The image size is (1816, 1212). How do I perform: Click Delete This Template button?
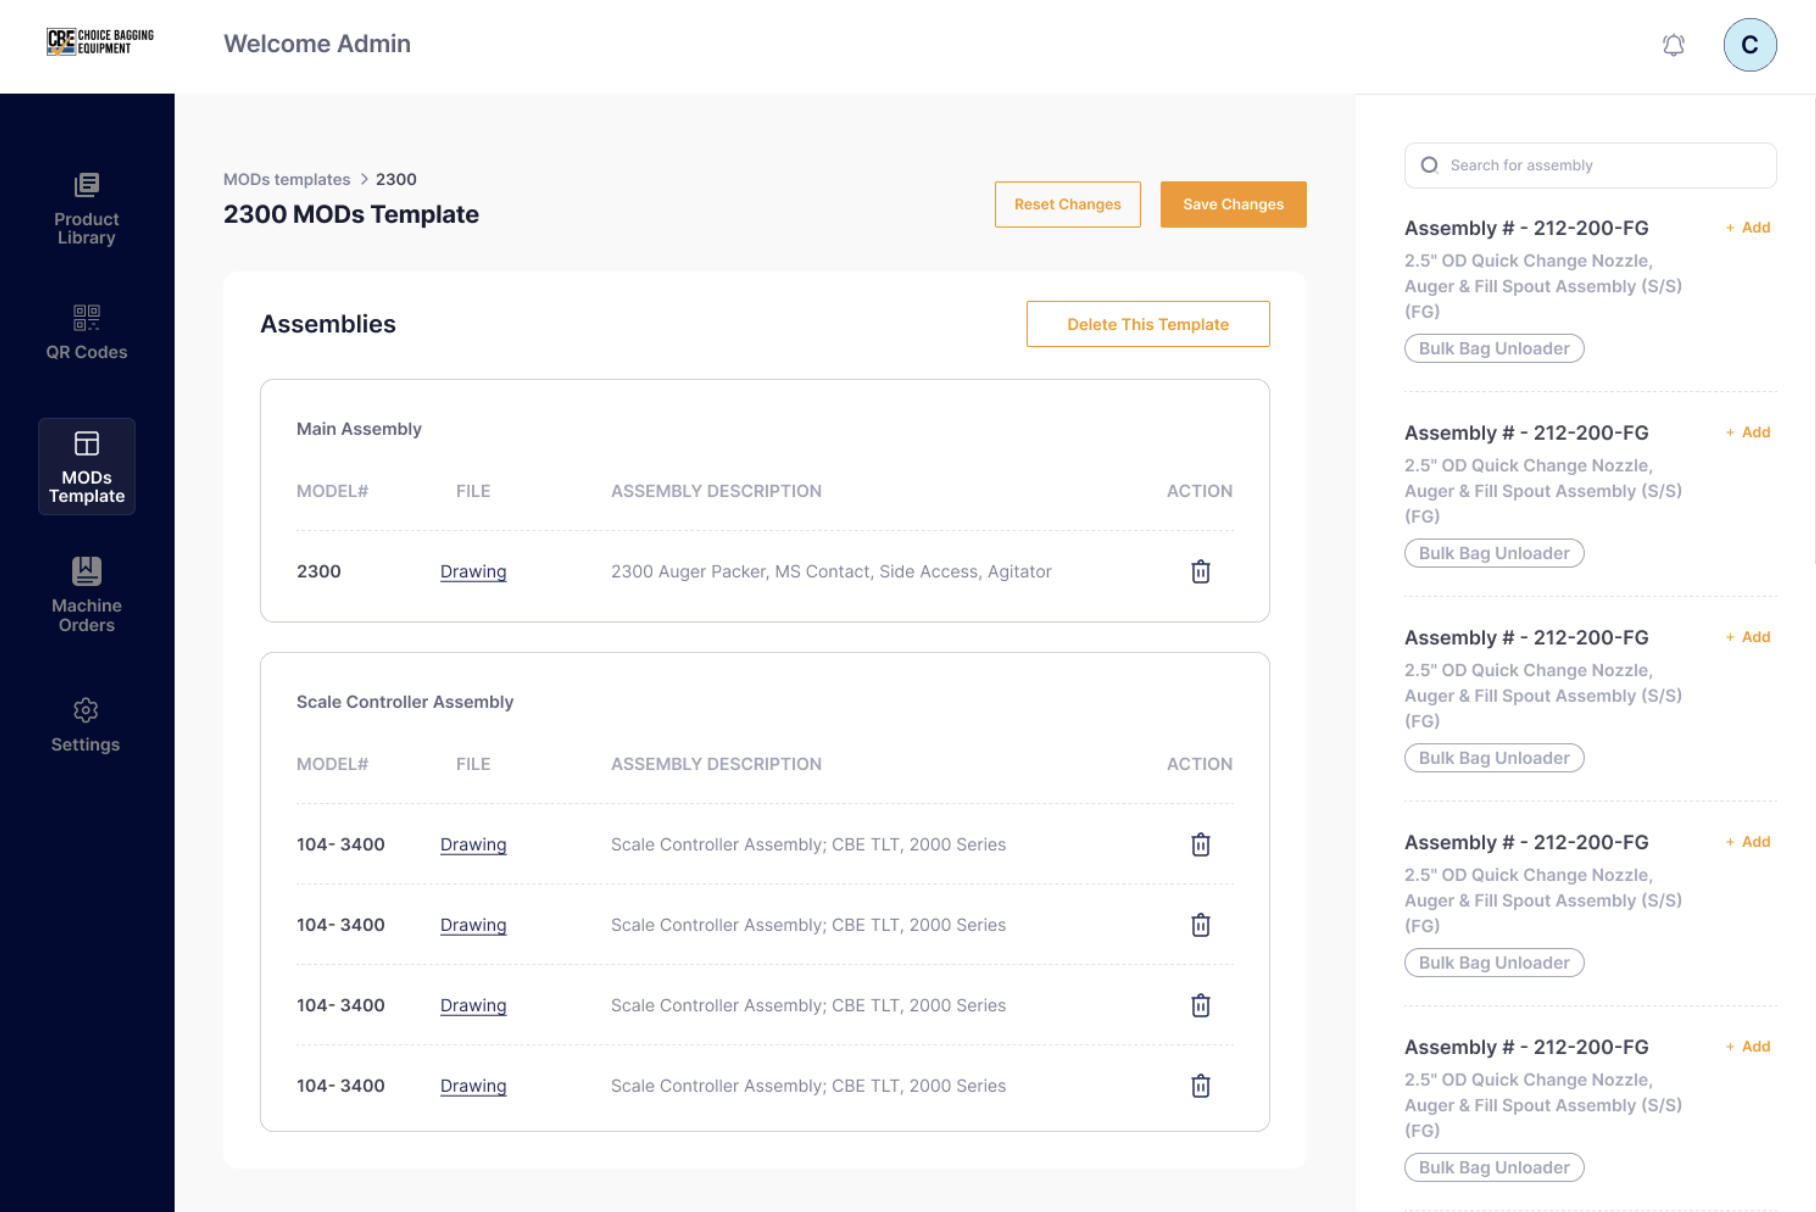pyautogui.click(x=1147, y=324)
